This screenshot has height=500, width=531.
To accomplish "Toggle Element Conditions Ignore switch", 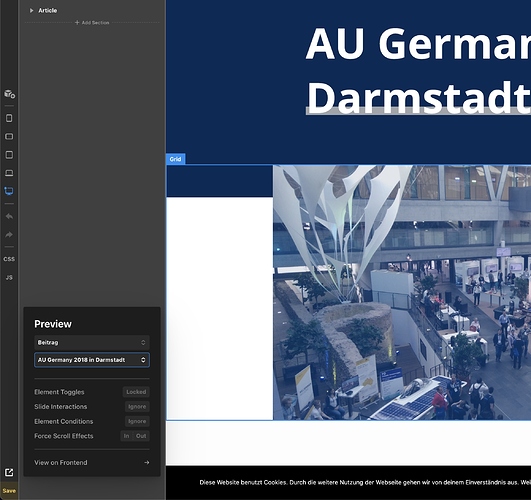I will pos(137,421).
